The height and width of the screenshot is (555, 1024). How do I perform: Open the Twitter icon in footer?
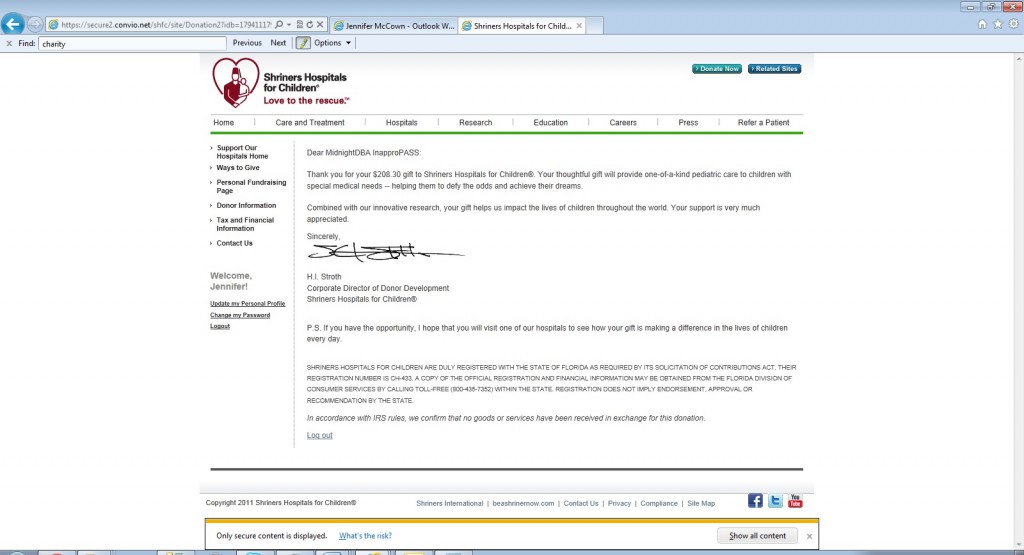[x=775, y=501]
